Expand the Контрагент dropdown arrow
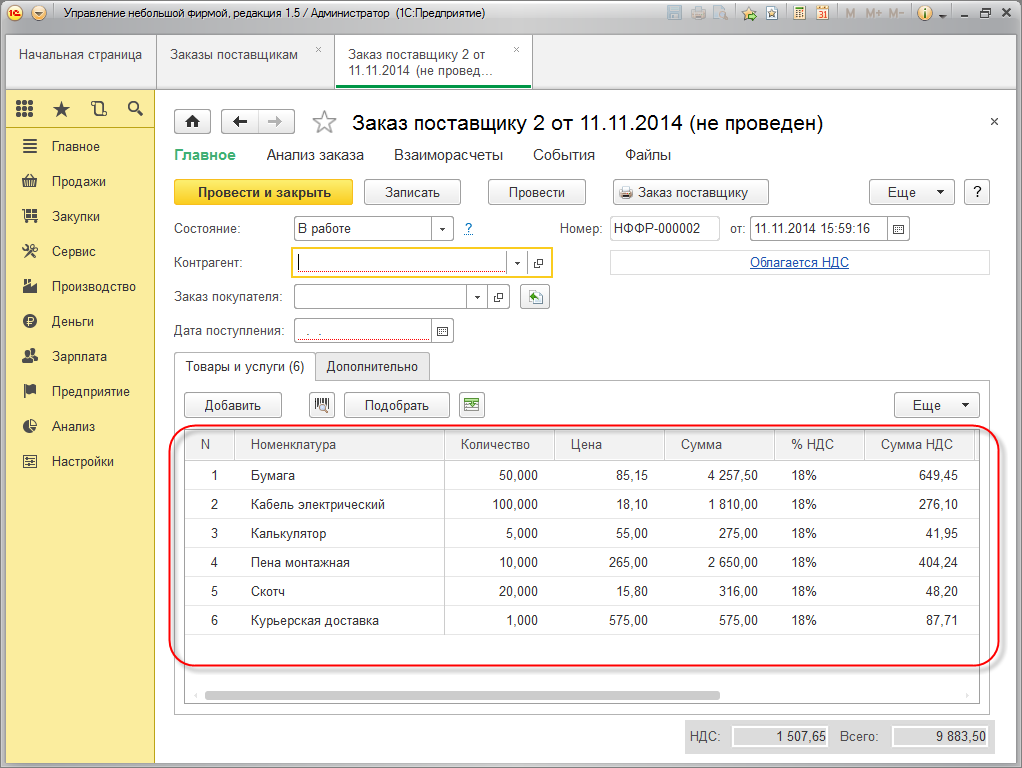1022x768 pixels. click(517, 263)
